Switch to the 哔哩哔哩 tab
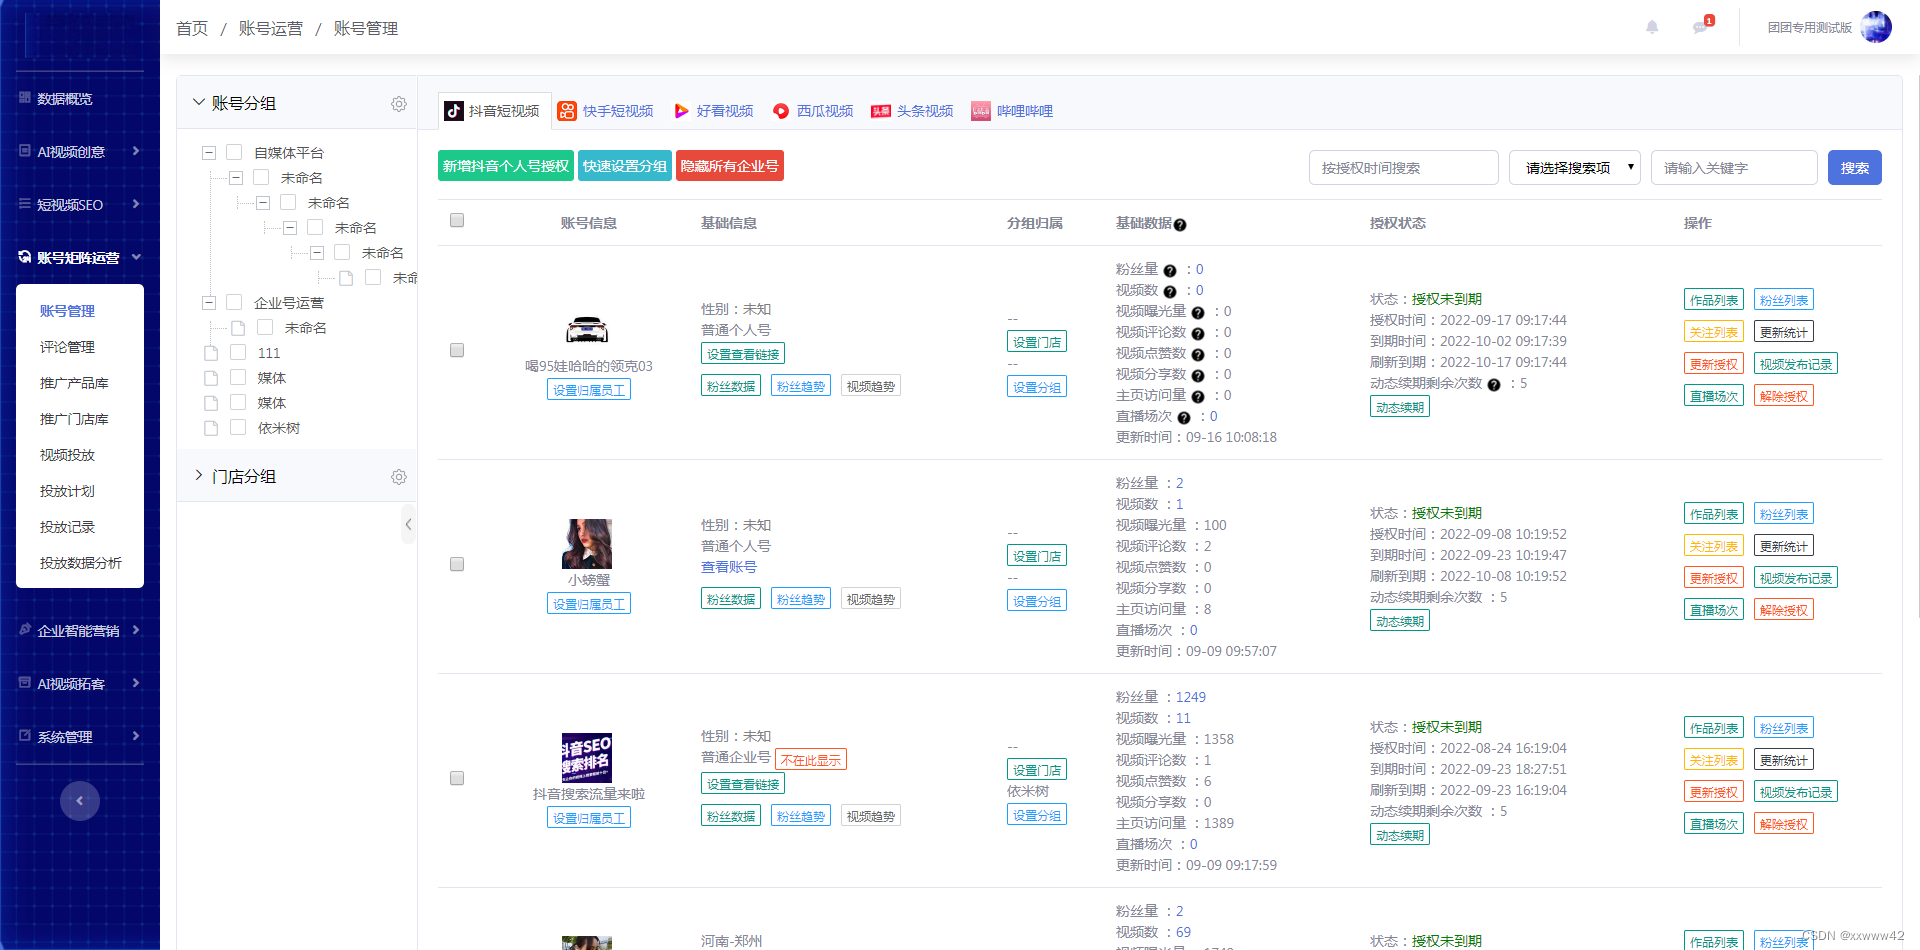This screenshot has width=1920, height=950. coord(1012,111)
